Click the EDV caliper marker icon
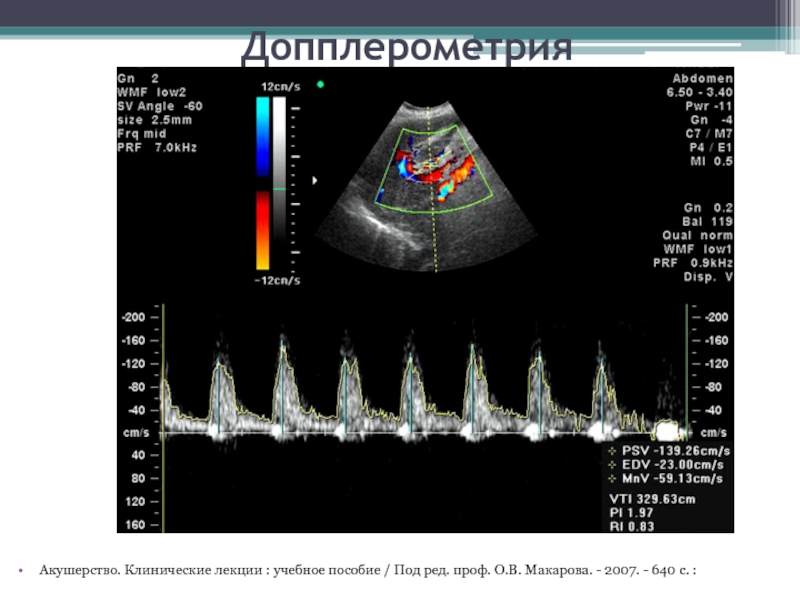This screenshot has height=600, width=800. (x=612, y=465)
